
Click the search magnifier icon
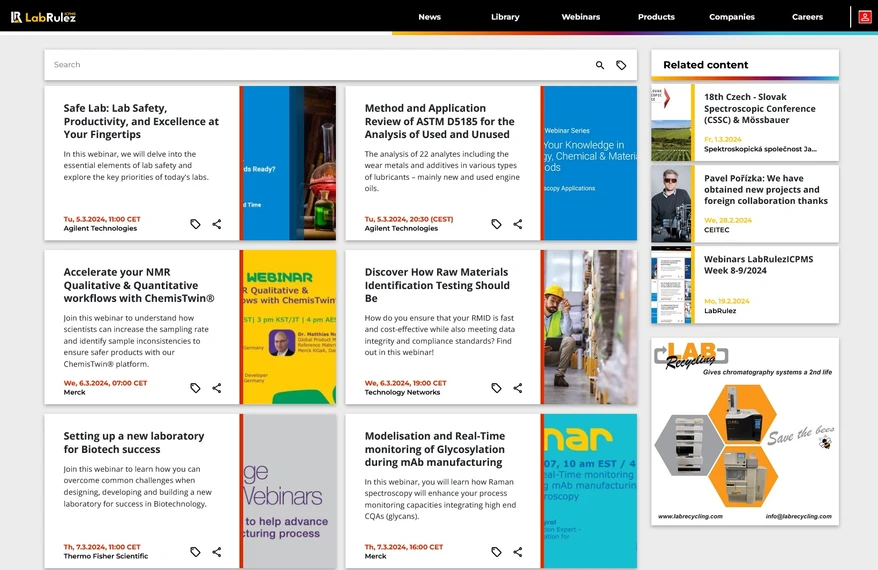coord(600,65)
